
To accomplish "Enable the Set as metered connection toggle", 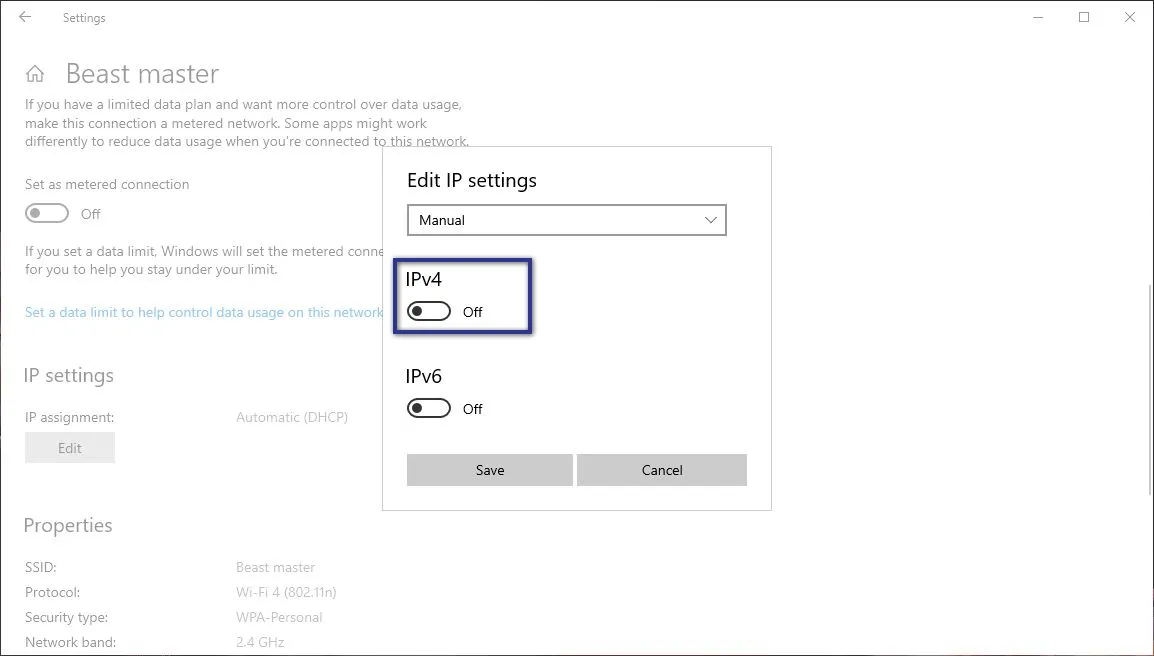I will 47,213.
